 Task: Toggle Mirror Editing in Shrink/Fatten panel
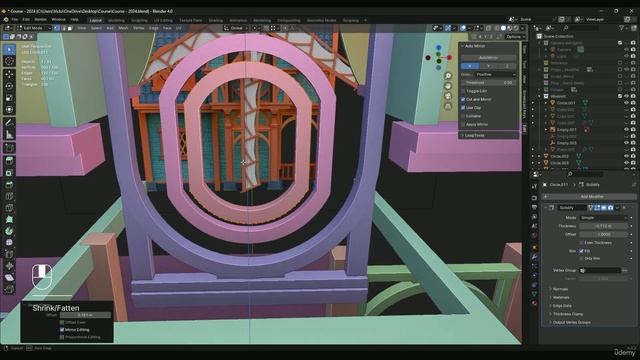62,330
